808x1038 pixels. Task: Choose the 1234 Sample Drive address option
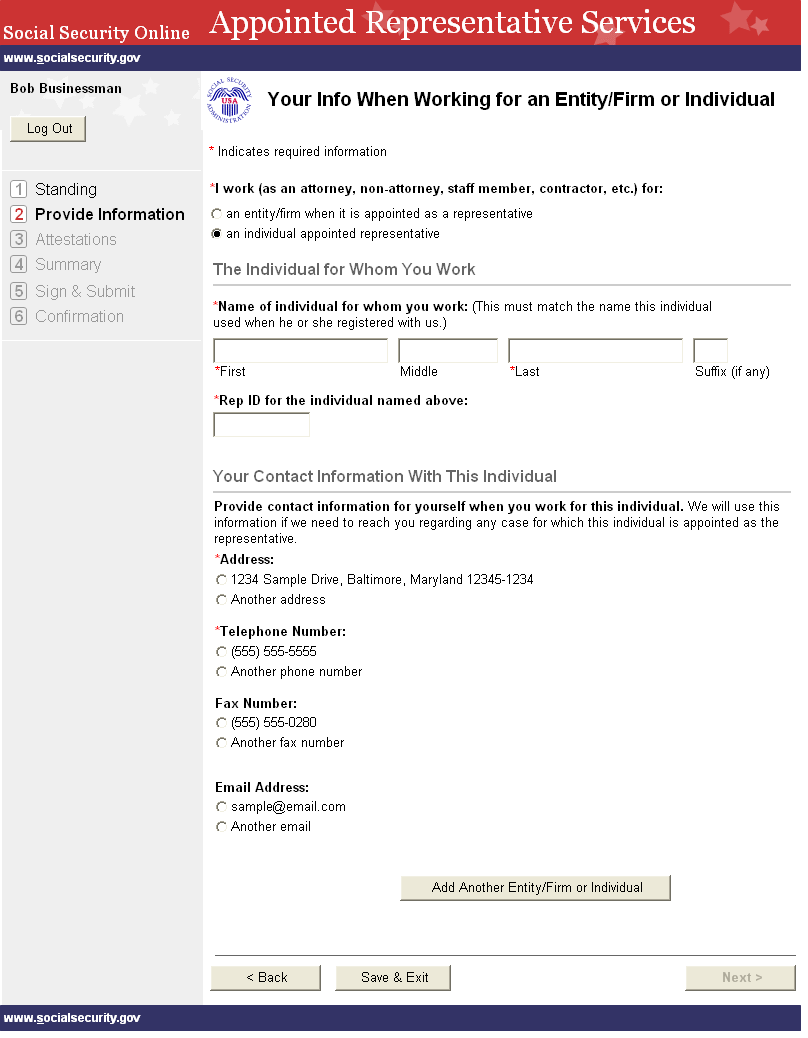pos(221,580)
